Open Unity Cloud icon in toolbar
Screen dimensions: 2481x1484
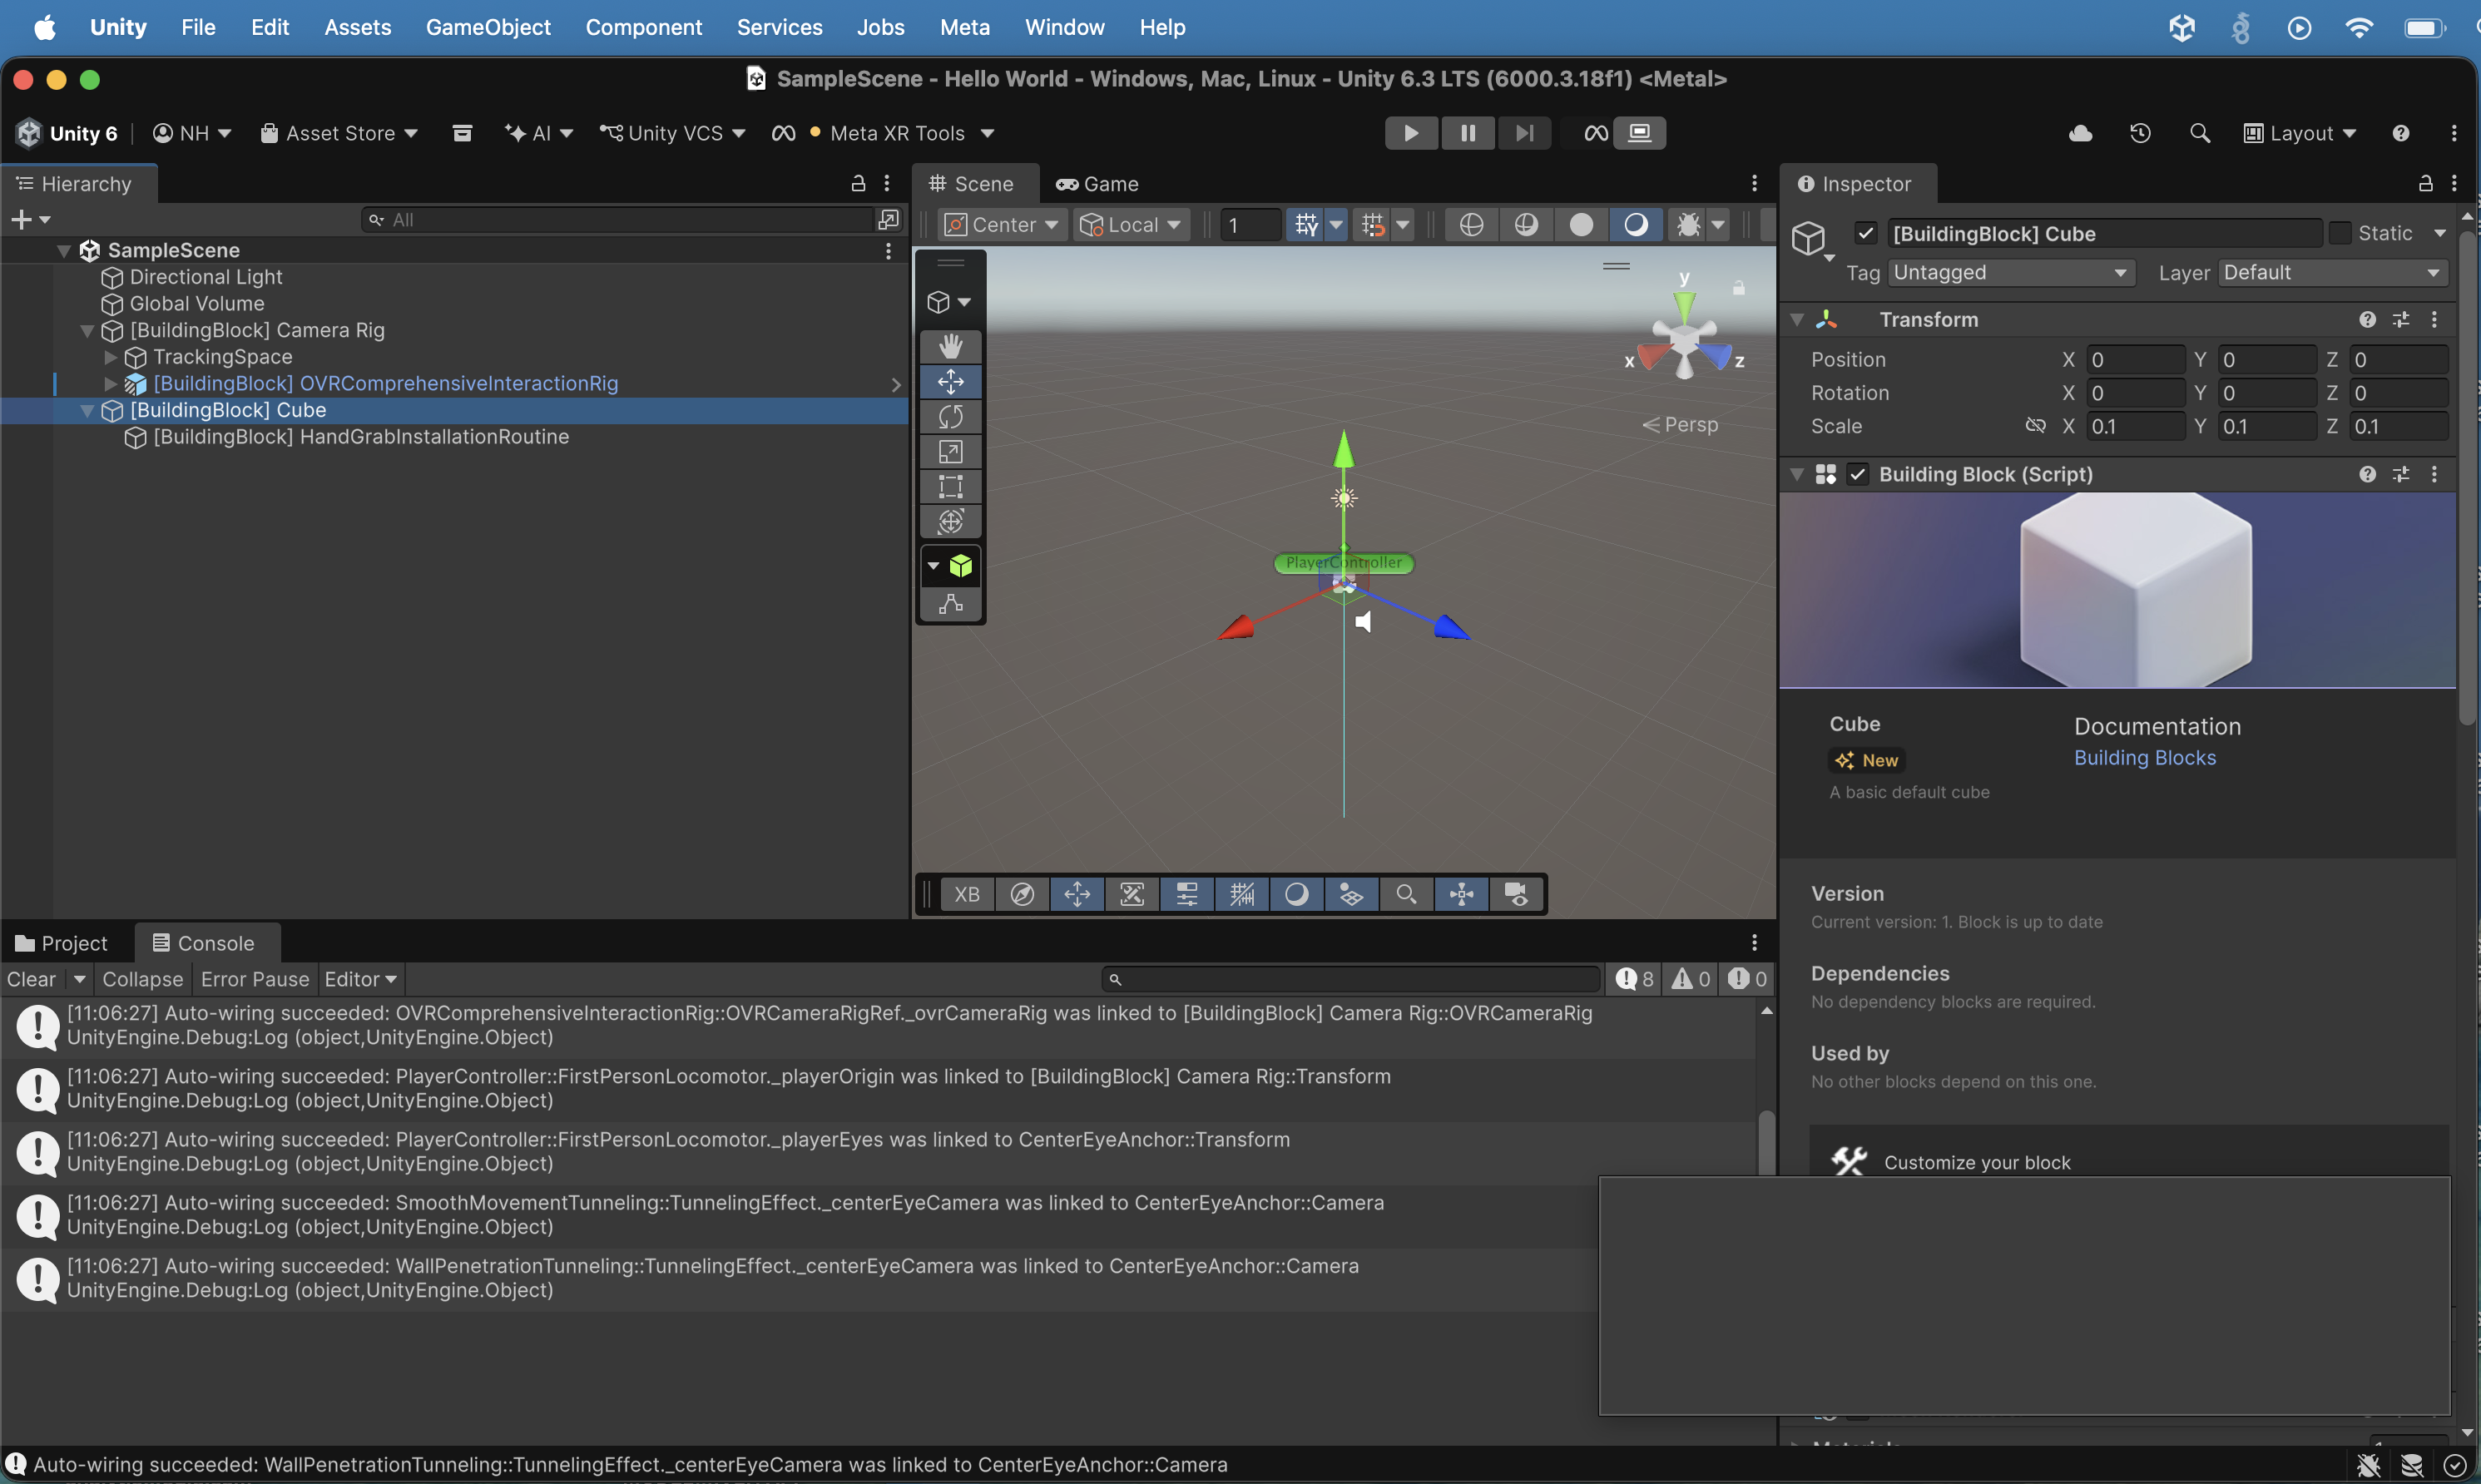pyautogui.click(x=2081, y=133)
